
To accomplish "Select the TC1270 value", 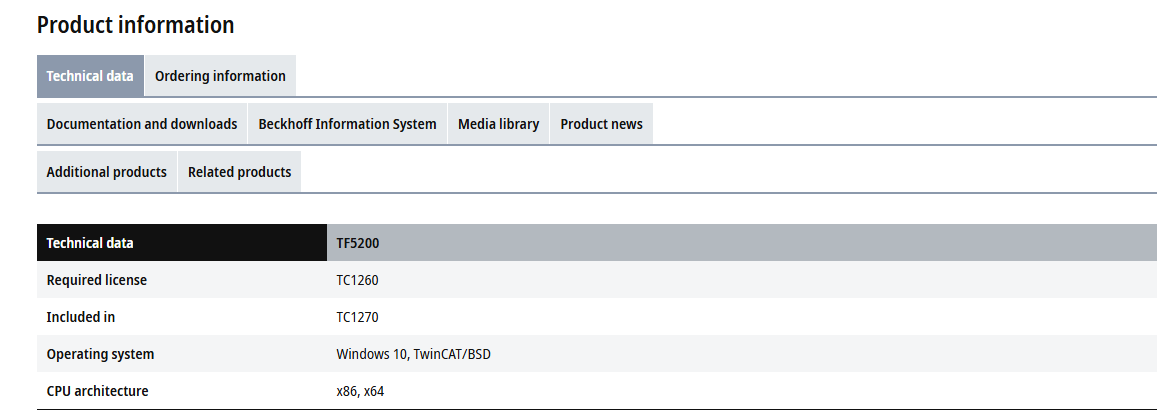I will [x=357, y=317].
